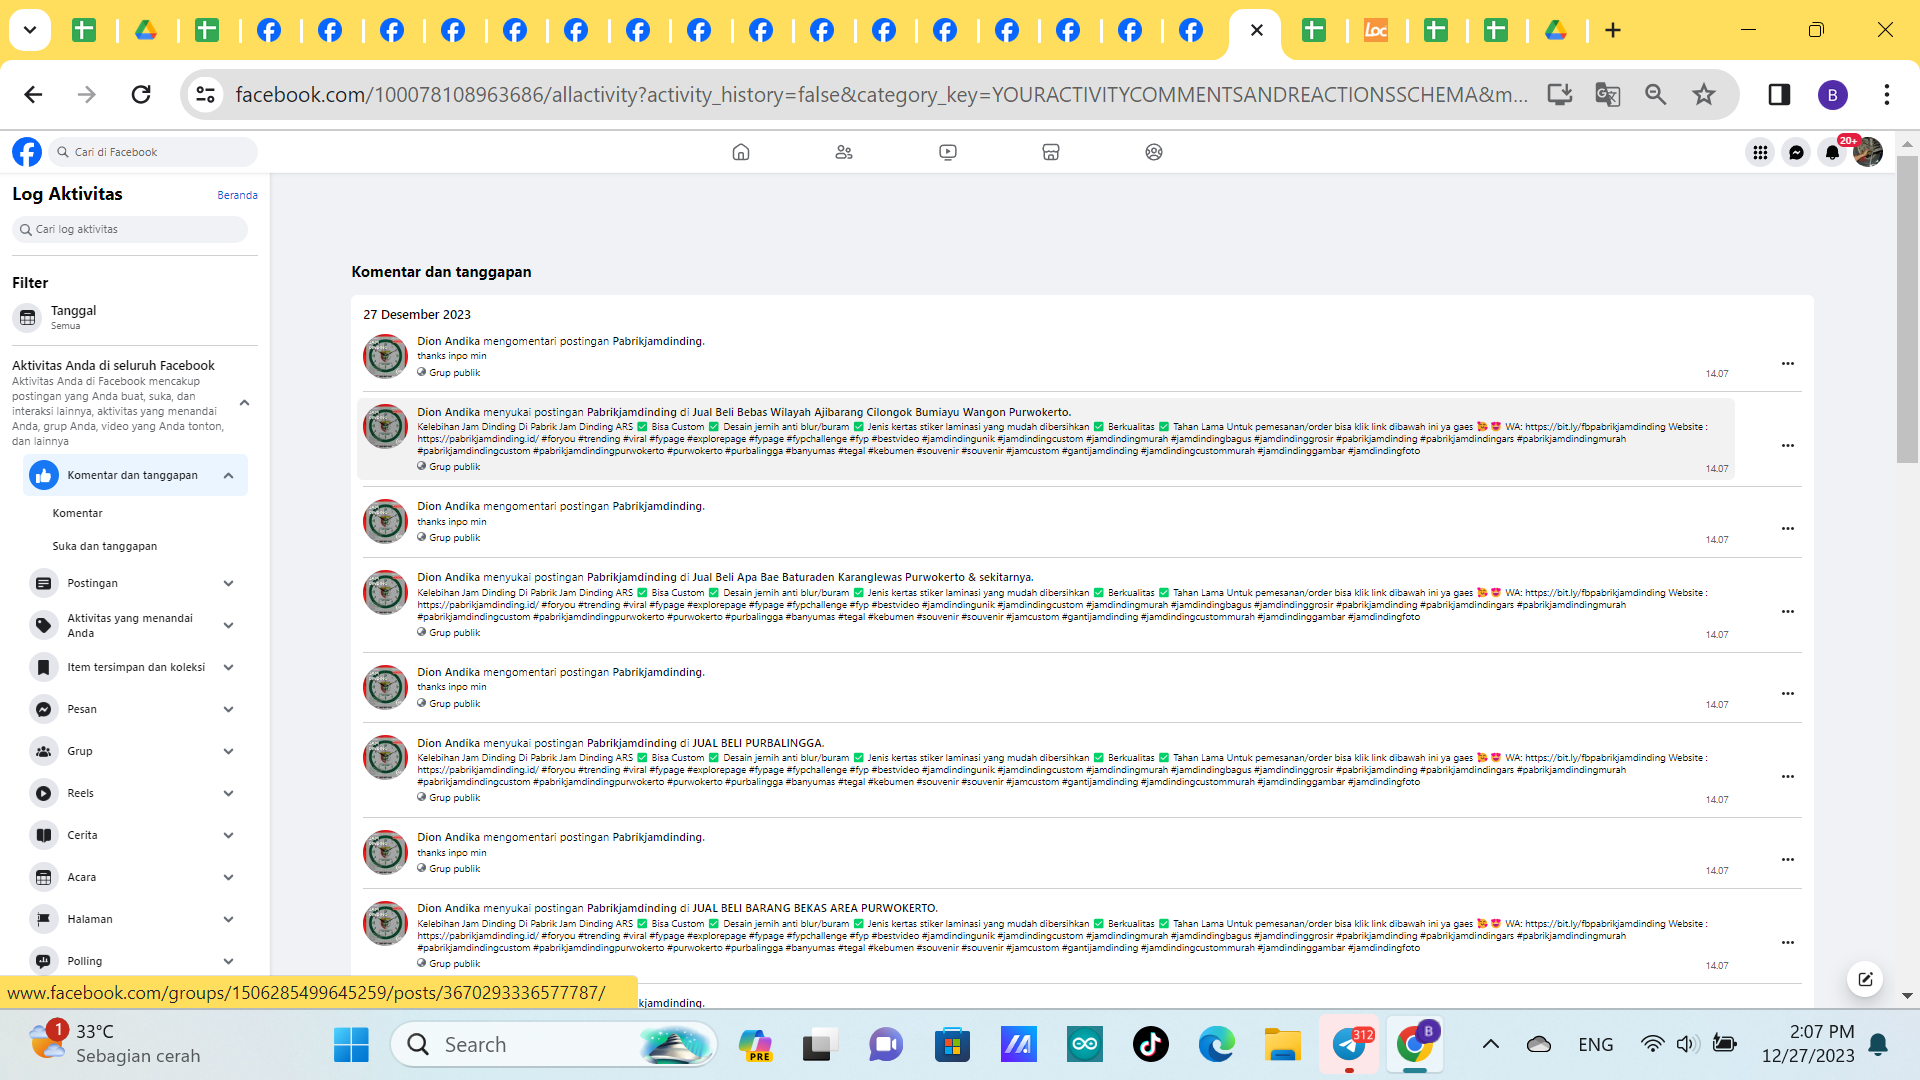The image size is (1920, 1080).
Task: Select Suka dan tanggapan filter
Action: 105,546
